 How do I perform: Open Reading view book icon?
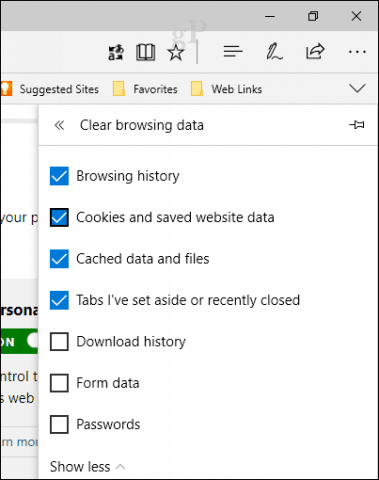pyautogui.click(x=146, y=52)
